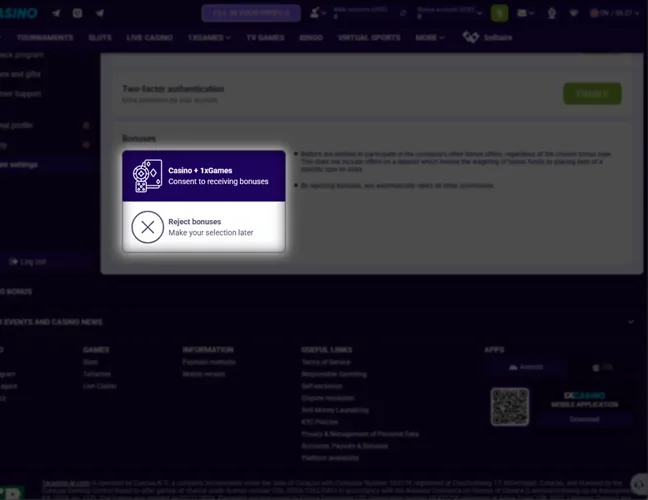Click the award icon beside the envelope
648x500 pixels.
552,13
